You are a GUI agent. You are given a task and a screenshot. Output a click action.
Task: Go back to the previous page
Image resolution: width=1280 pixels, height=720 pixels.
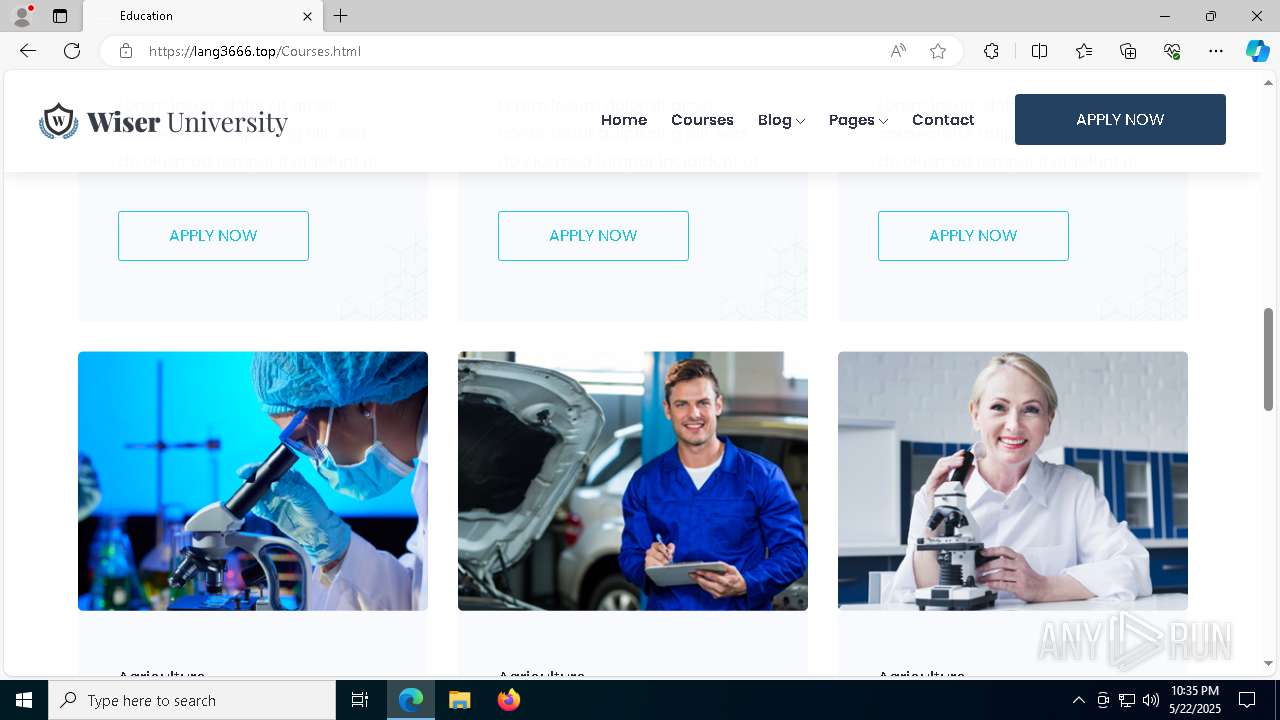tap(27, 51)
